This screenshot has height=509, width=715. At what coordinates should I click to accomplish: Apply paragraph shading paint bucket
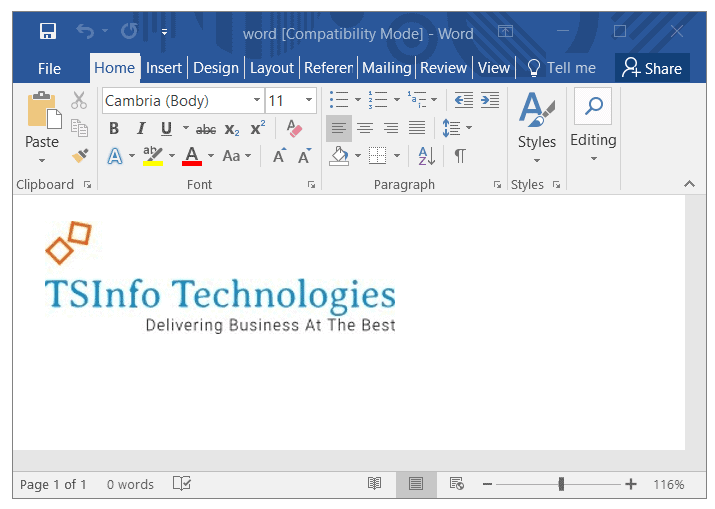339,156
